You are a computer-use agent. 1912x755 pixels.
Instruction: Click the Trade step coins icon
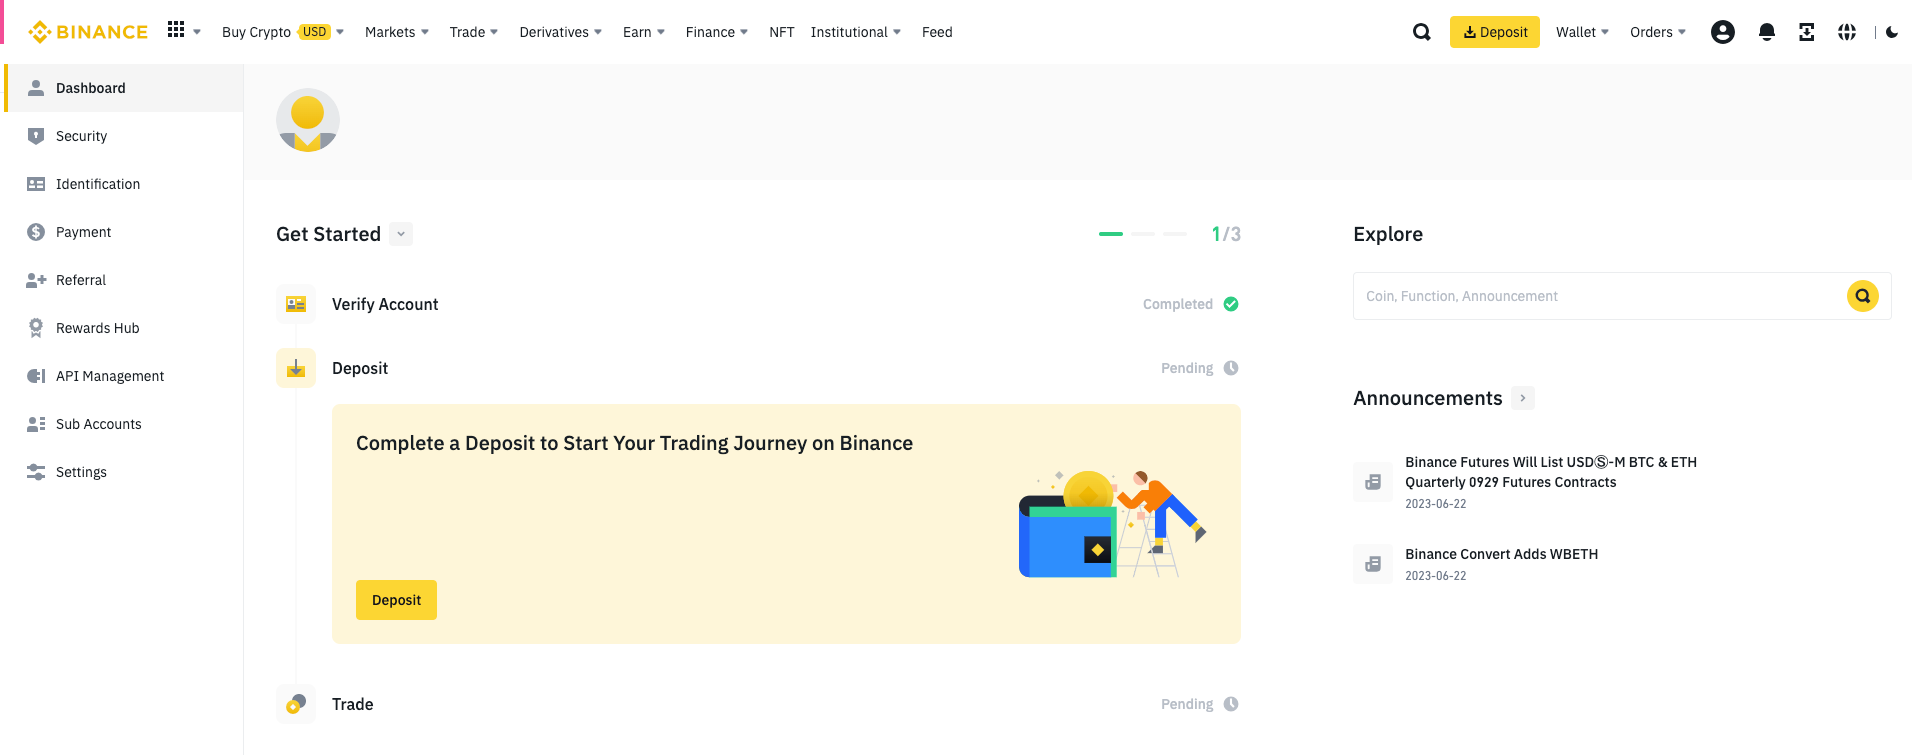[x=296, y=704]
